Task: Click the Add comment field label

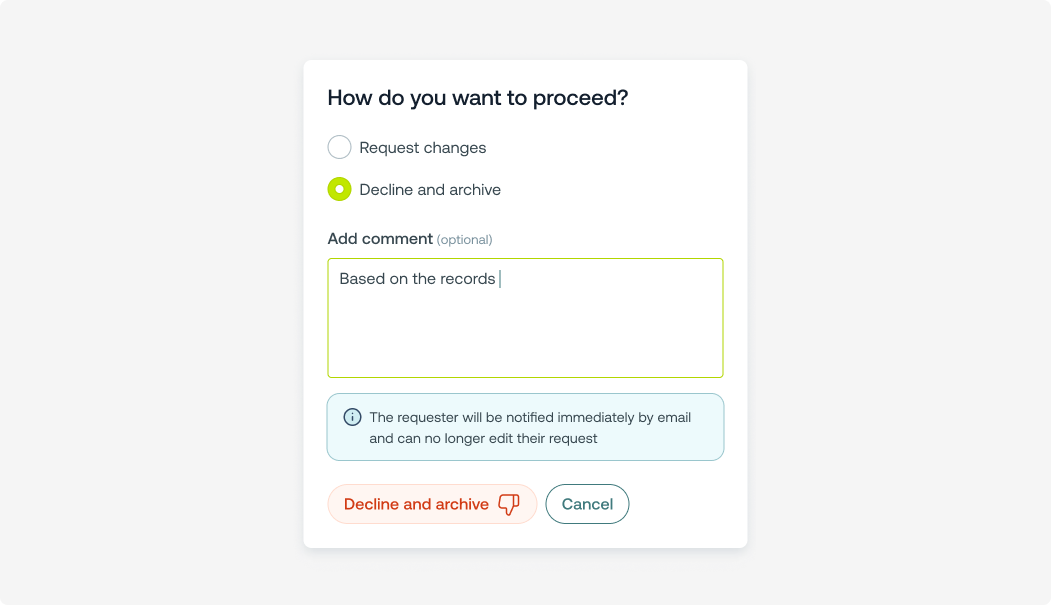Action: 380,239
